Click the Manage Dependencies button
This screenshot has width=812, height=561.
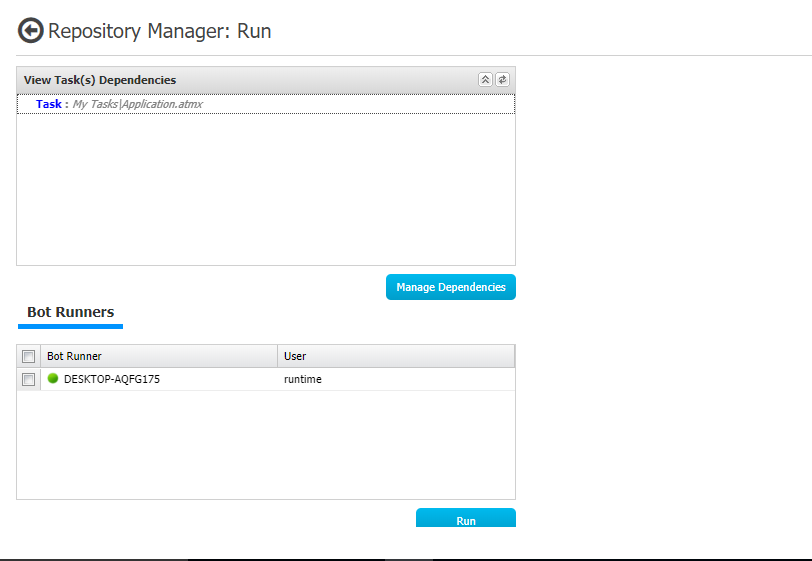click(x=451, y=287)
